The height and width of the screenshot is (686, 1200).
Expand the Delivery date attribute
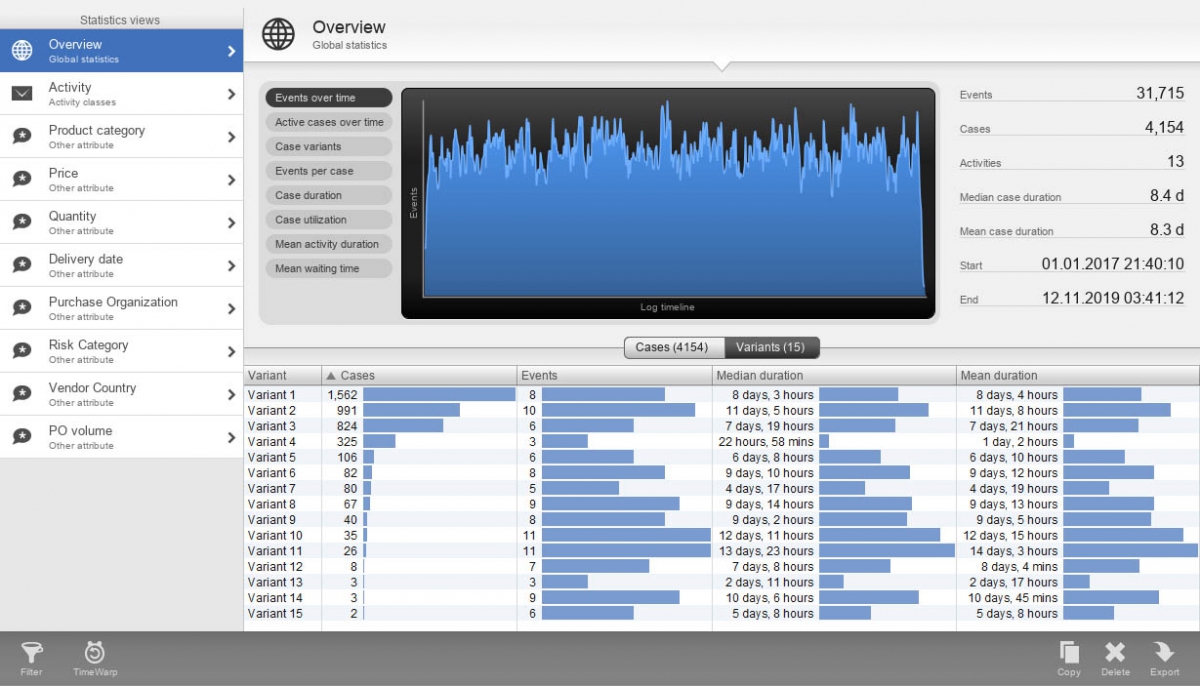click(230, 264)
